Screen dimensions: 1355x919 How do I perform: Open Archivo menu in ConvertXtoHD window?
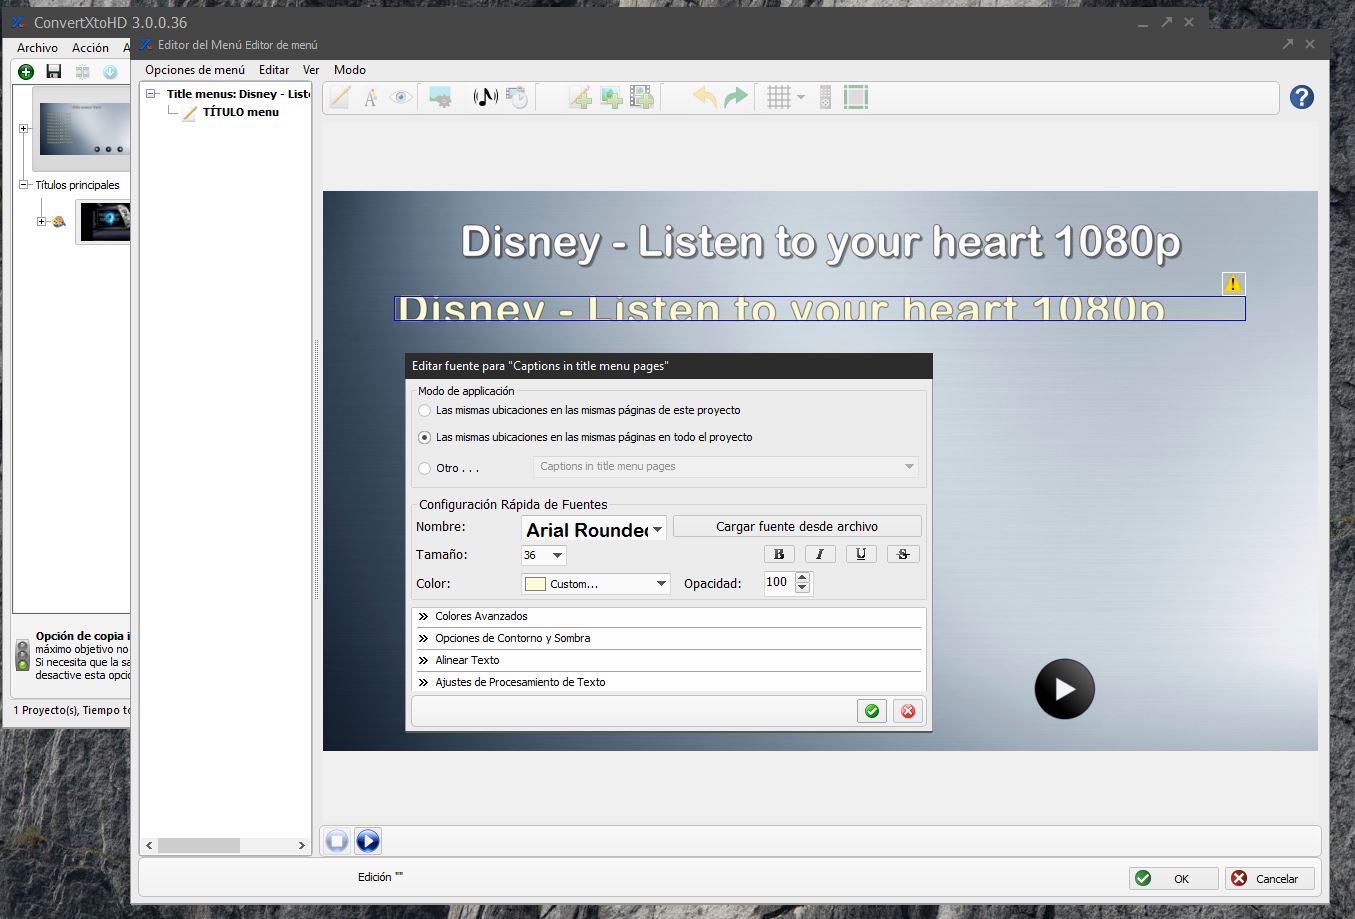click(37, 48)
